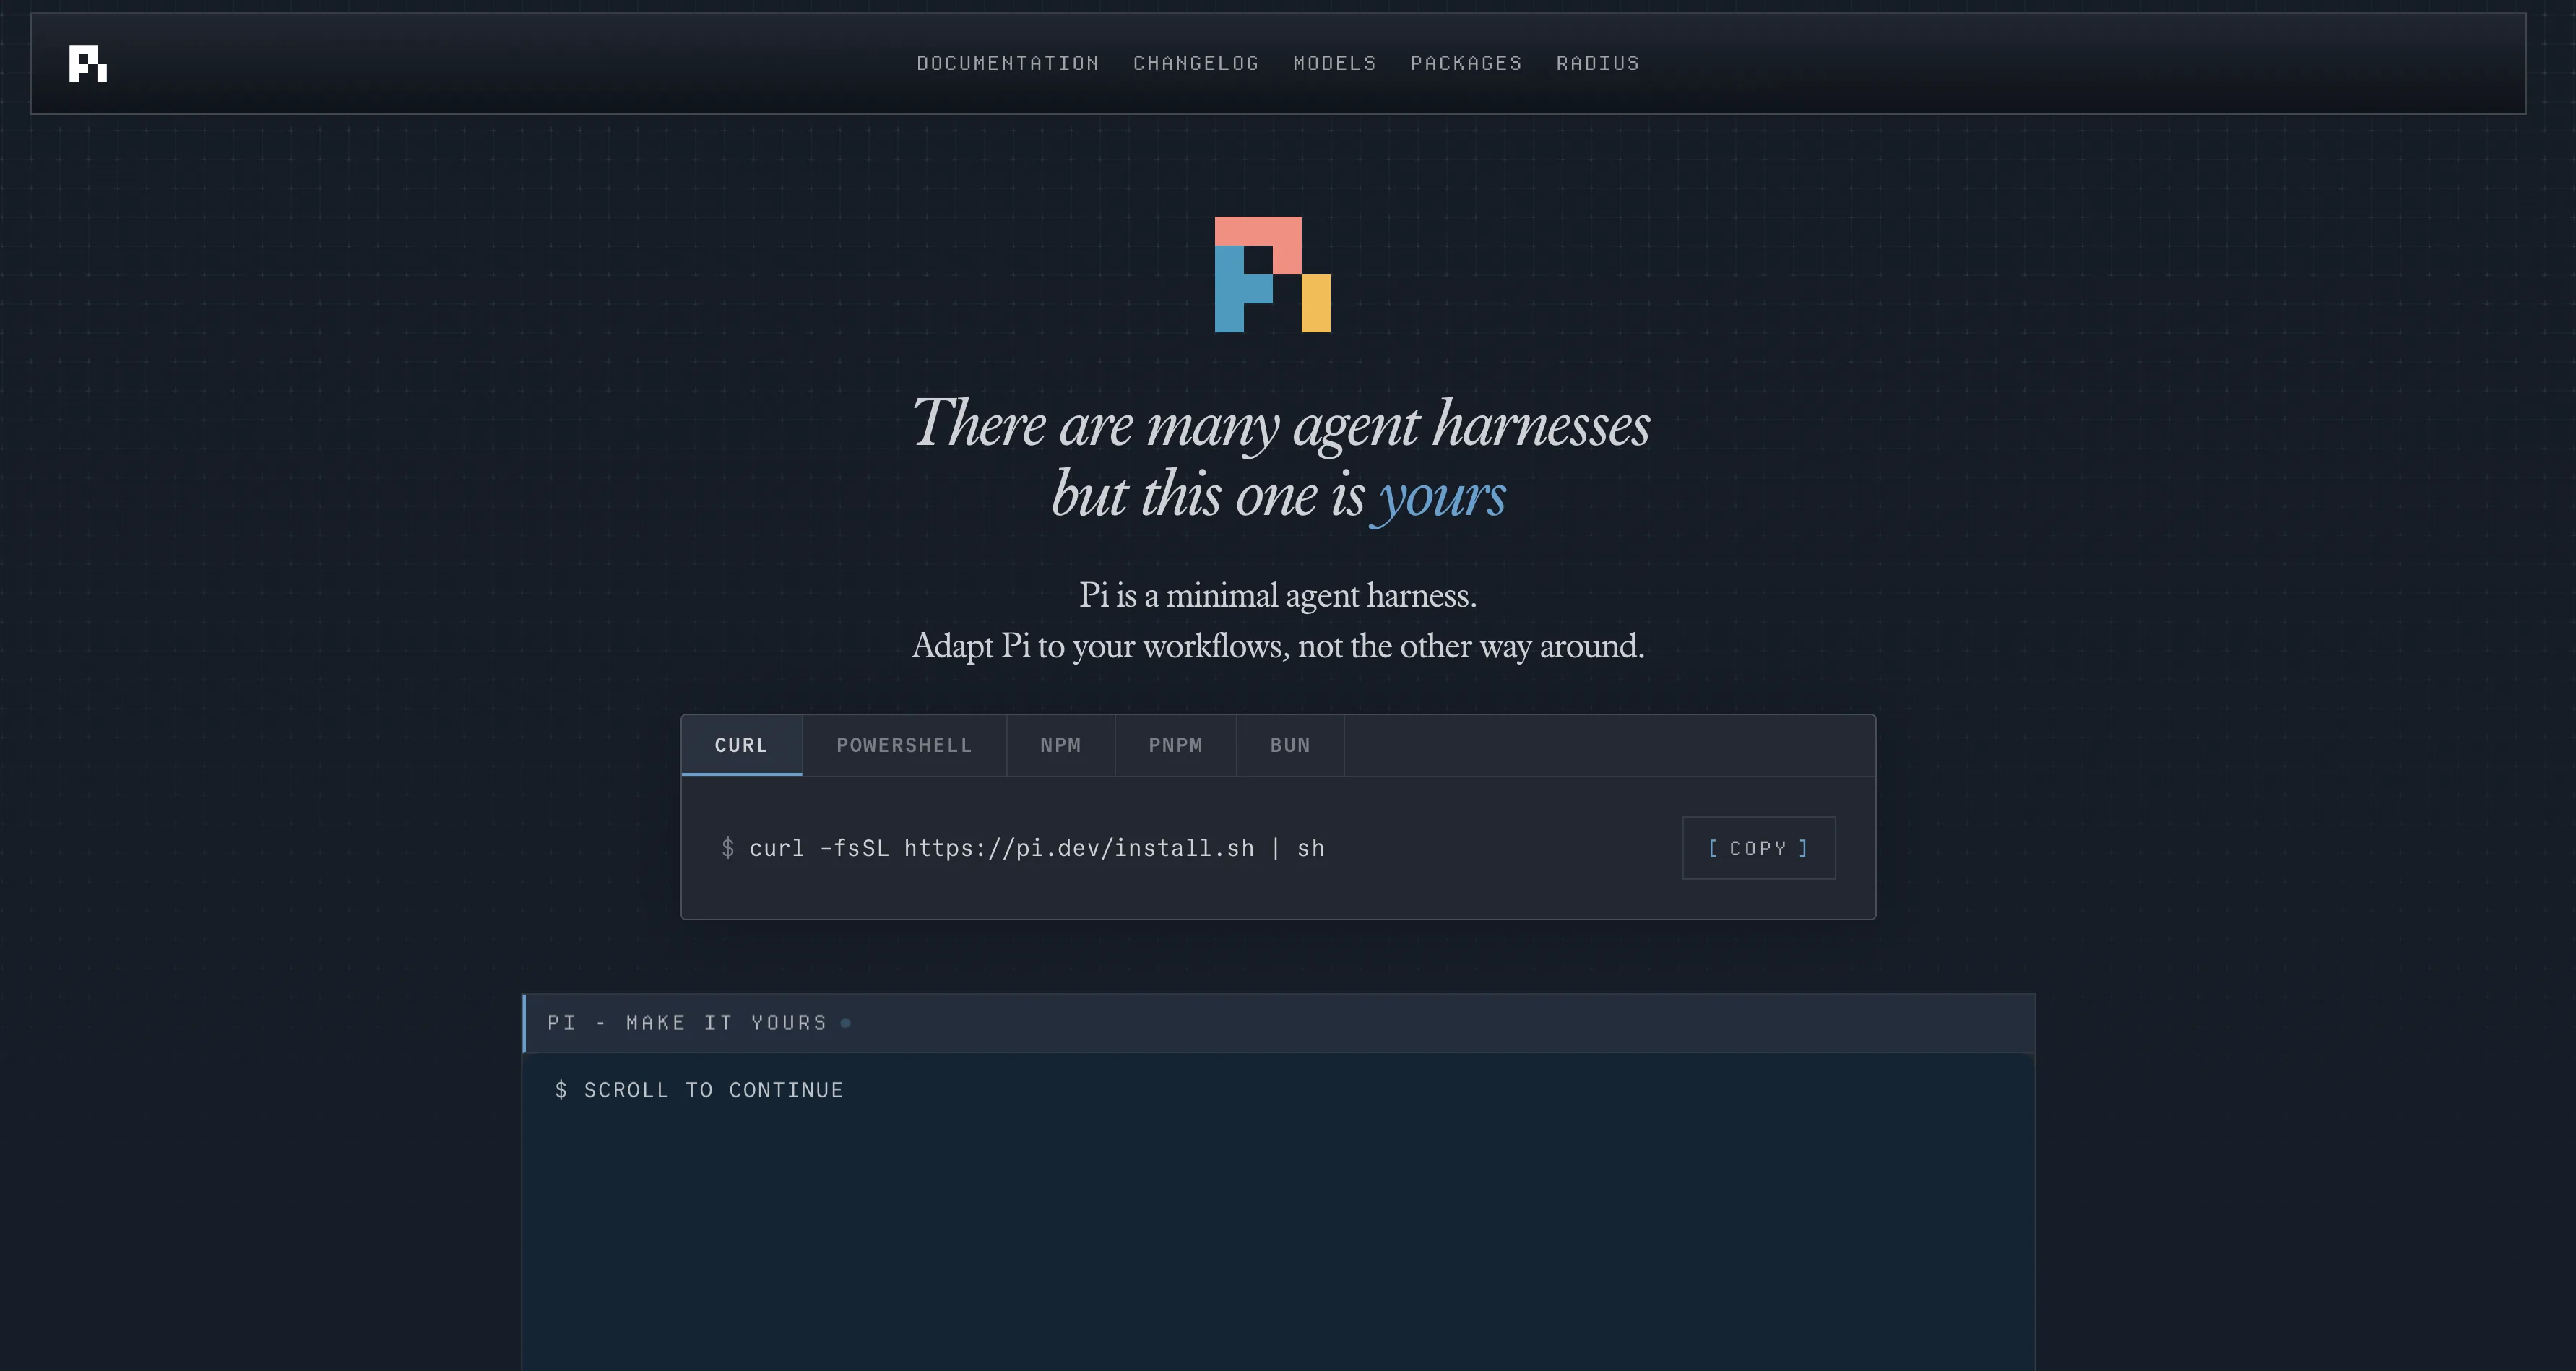Click 'Adapt Pi to your workflows' sentence
This screenshot has width=2576, height=1371.
[x=1278, y=646]
